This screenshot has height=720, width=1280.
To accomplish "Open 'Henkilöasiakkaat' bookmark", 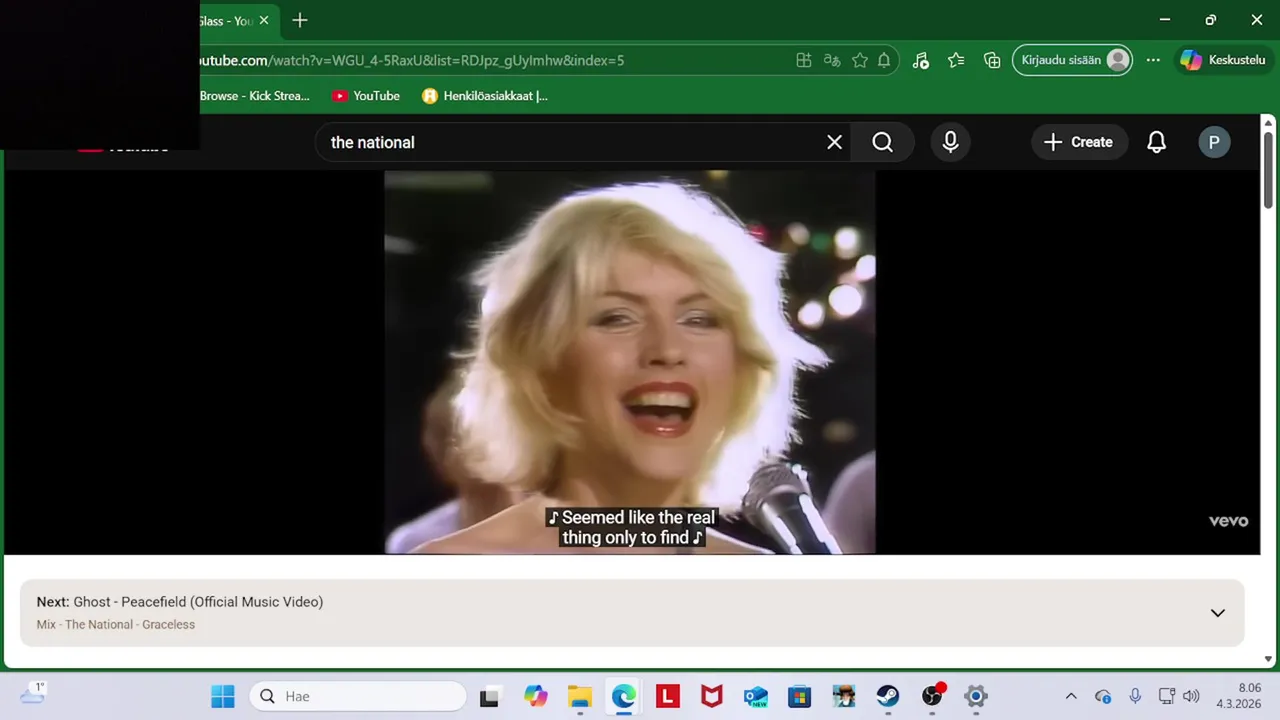I will coord(485,96).
